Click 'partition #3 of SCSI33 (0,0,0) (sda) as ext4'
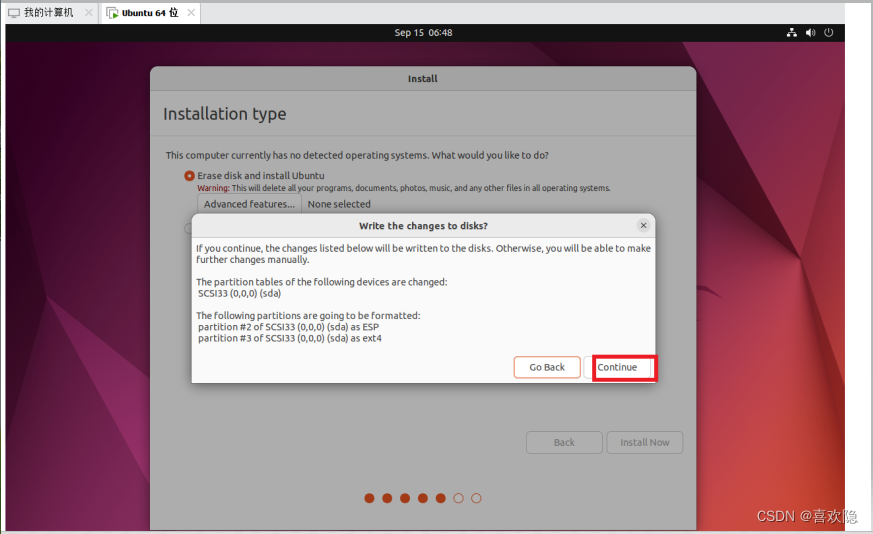873x534 pixels. pos(290,339)
